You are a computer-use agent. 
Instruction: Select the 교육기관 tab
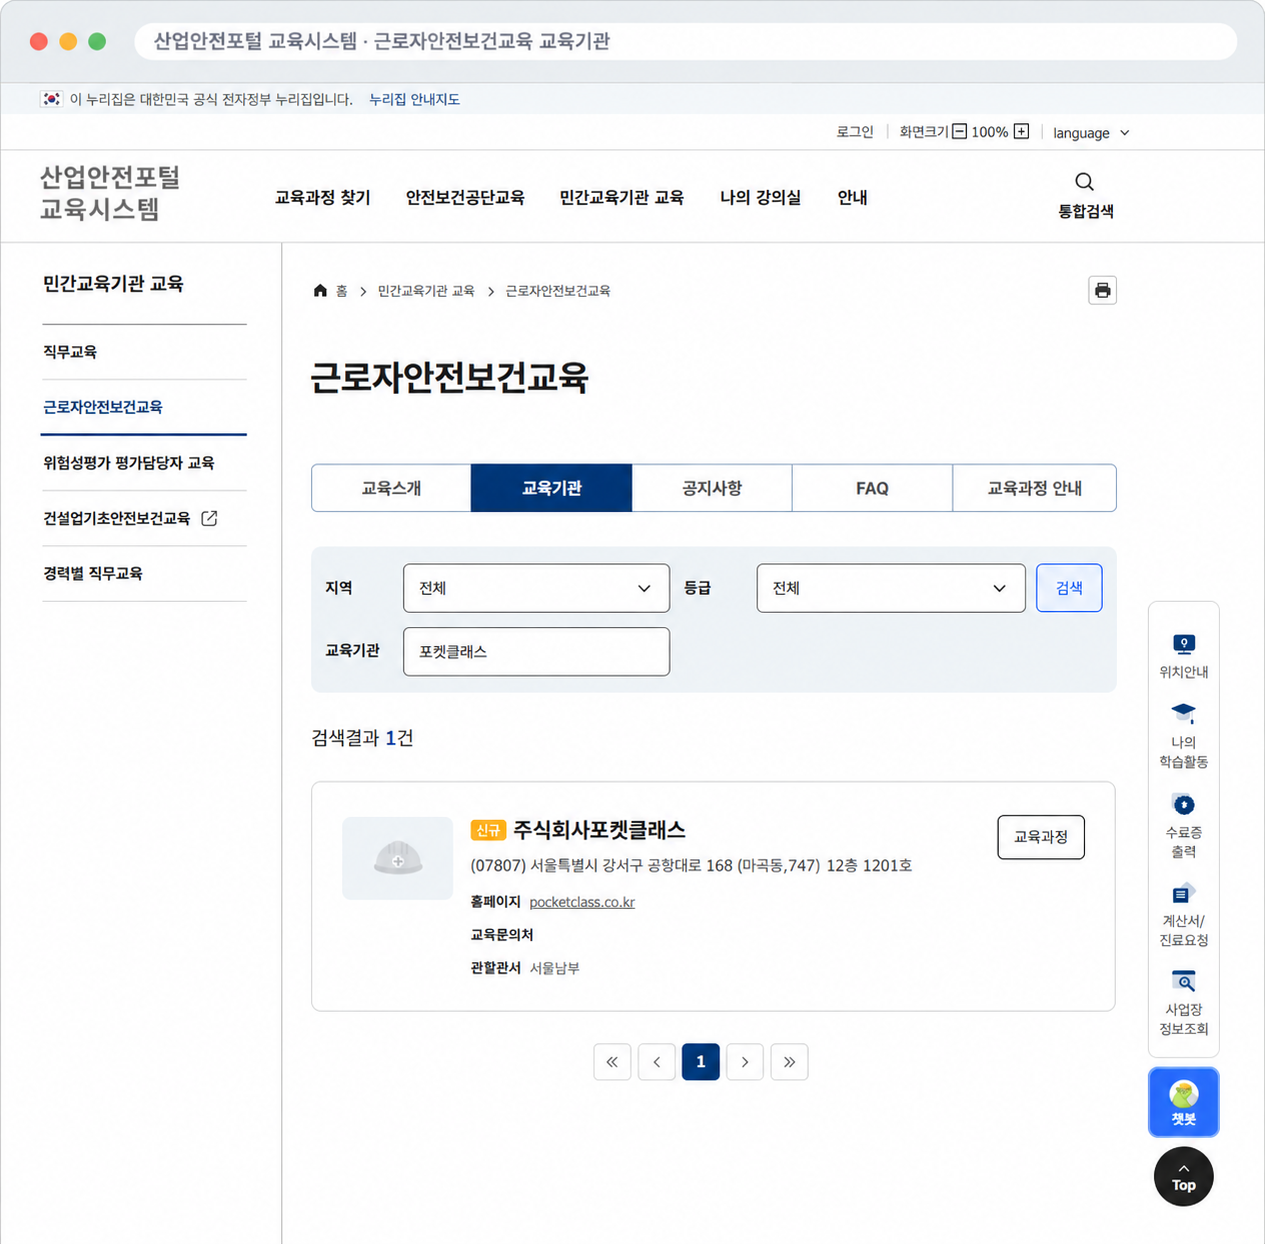[551, 488]
